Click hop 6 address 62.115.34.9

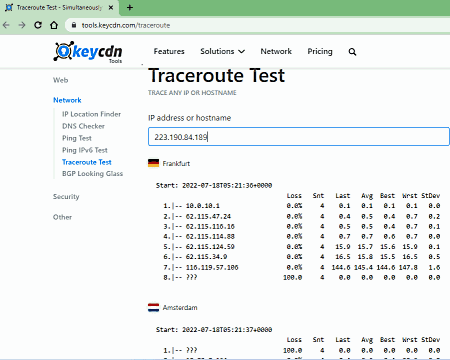tap(206, 257)
